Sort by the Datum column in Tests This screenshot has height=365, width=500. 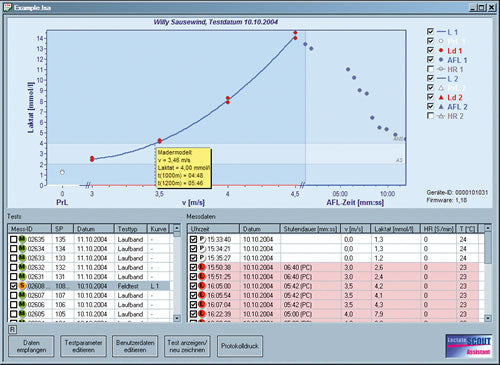click(x=94, y=229)
